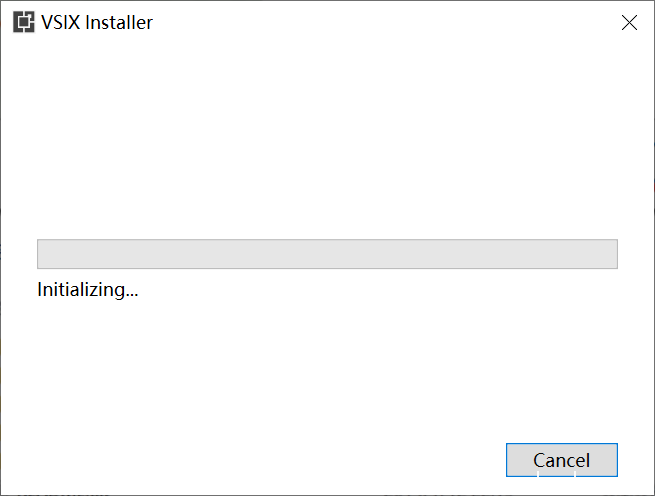Click the blank area above progress bar
The height and width of the screenshot is (496, 655).
[x=327, y=140]
